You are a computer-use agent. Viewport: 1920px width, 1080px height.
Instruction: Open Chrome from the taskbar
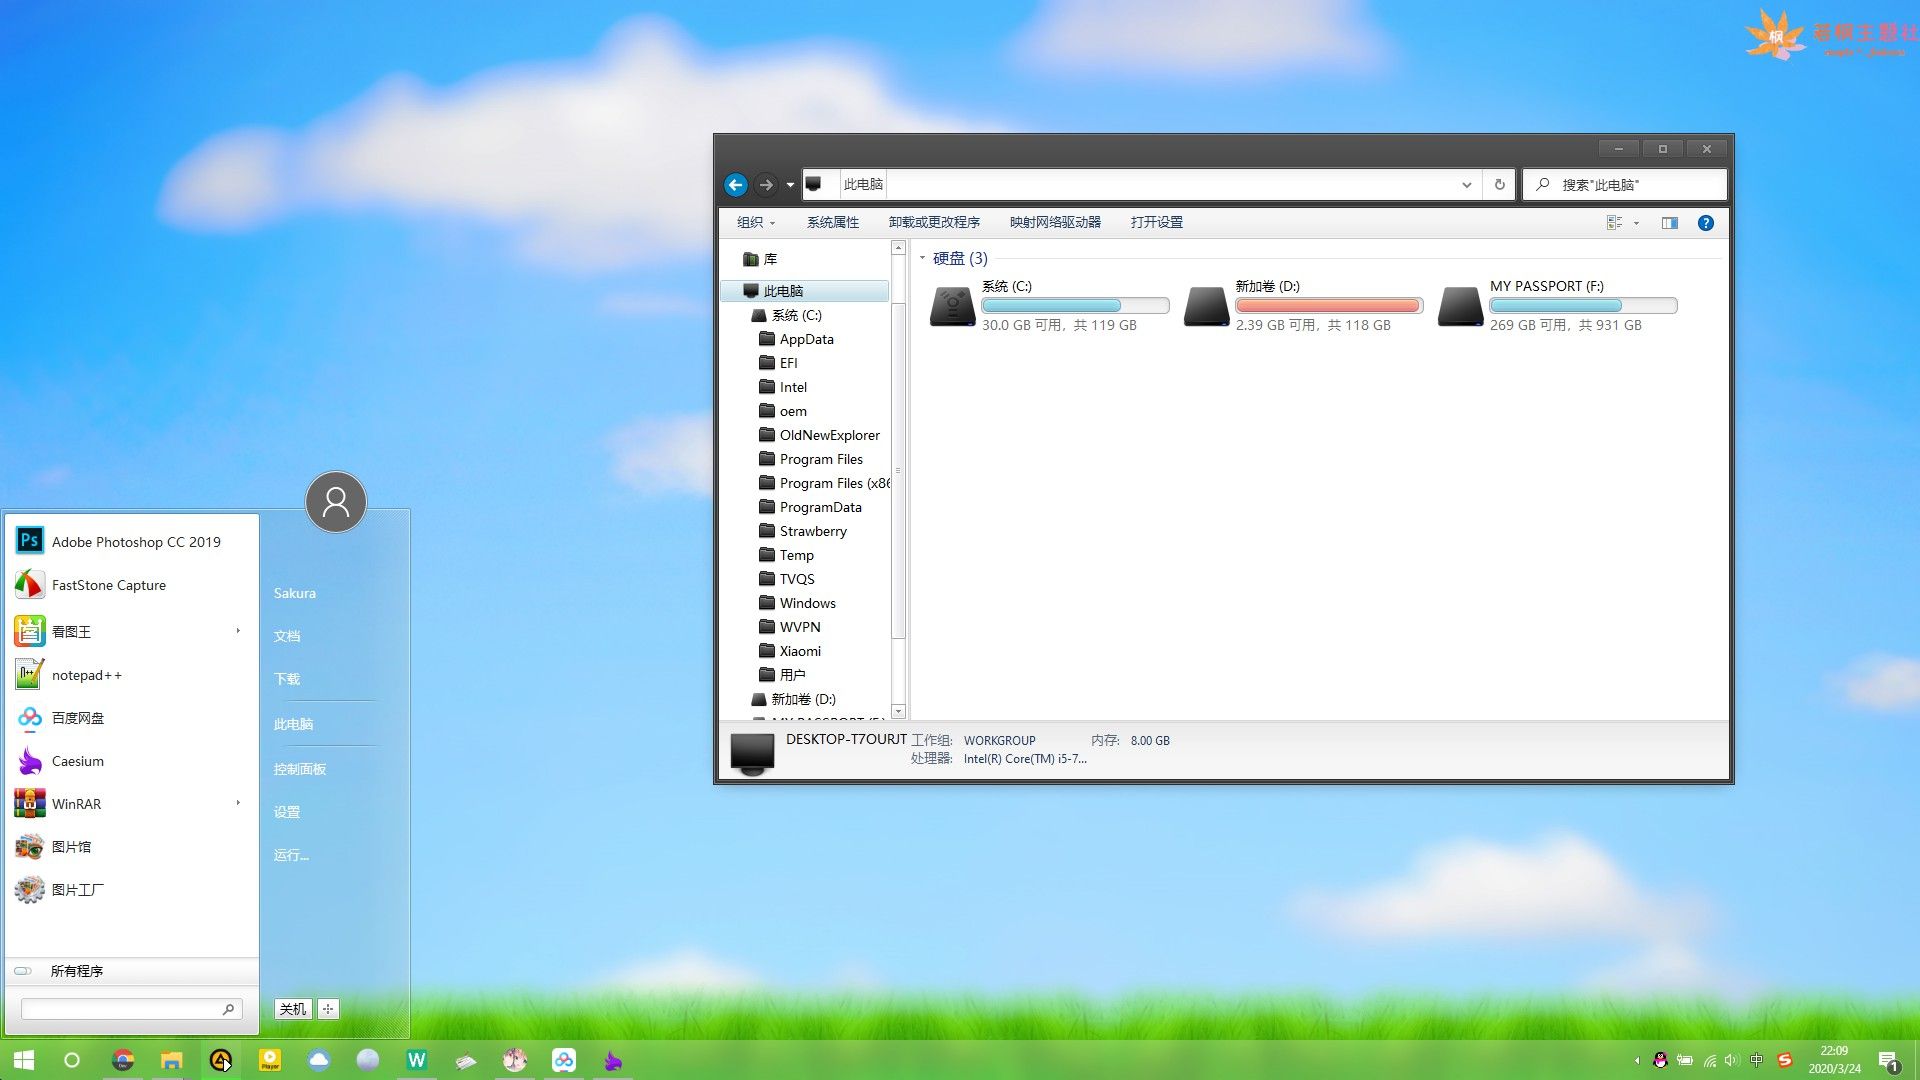click(x=123, y=1060)
